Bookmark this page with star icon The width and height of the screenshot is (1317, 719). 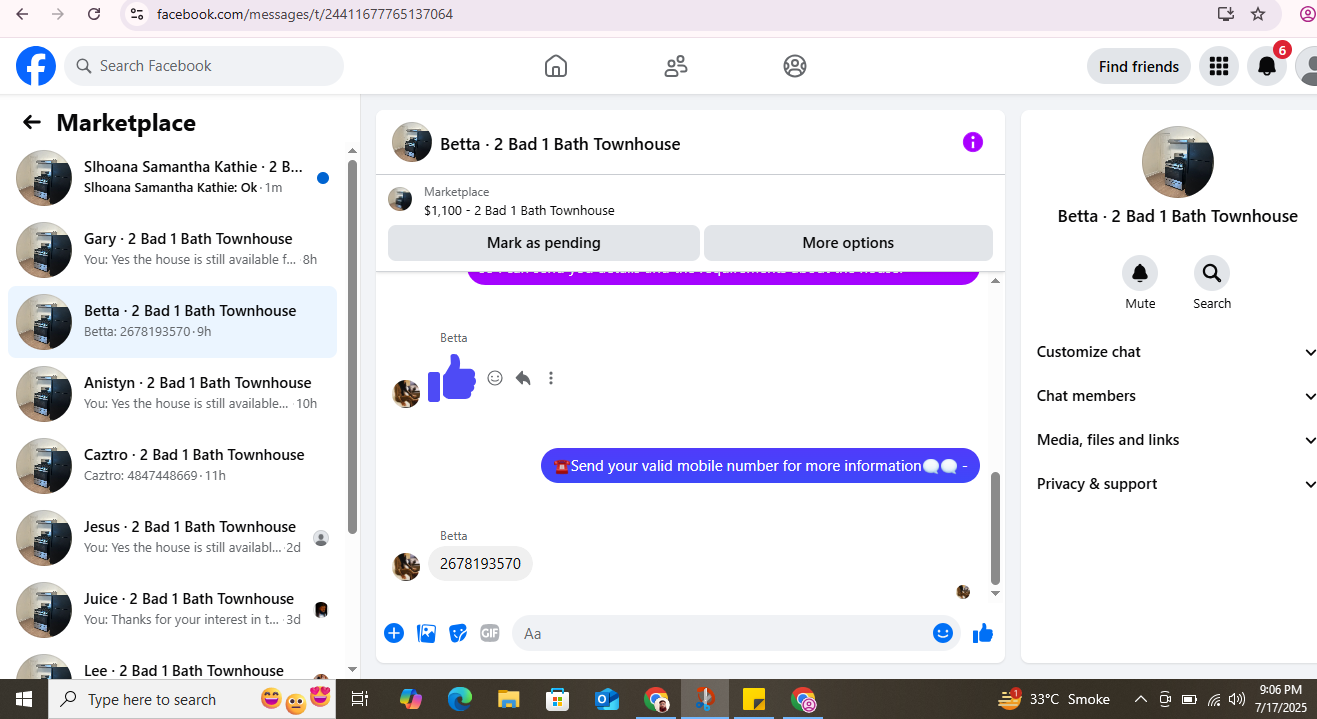pyautogui.click(x=1258, y=14)
